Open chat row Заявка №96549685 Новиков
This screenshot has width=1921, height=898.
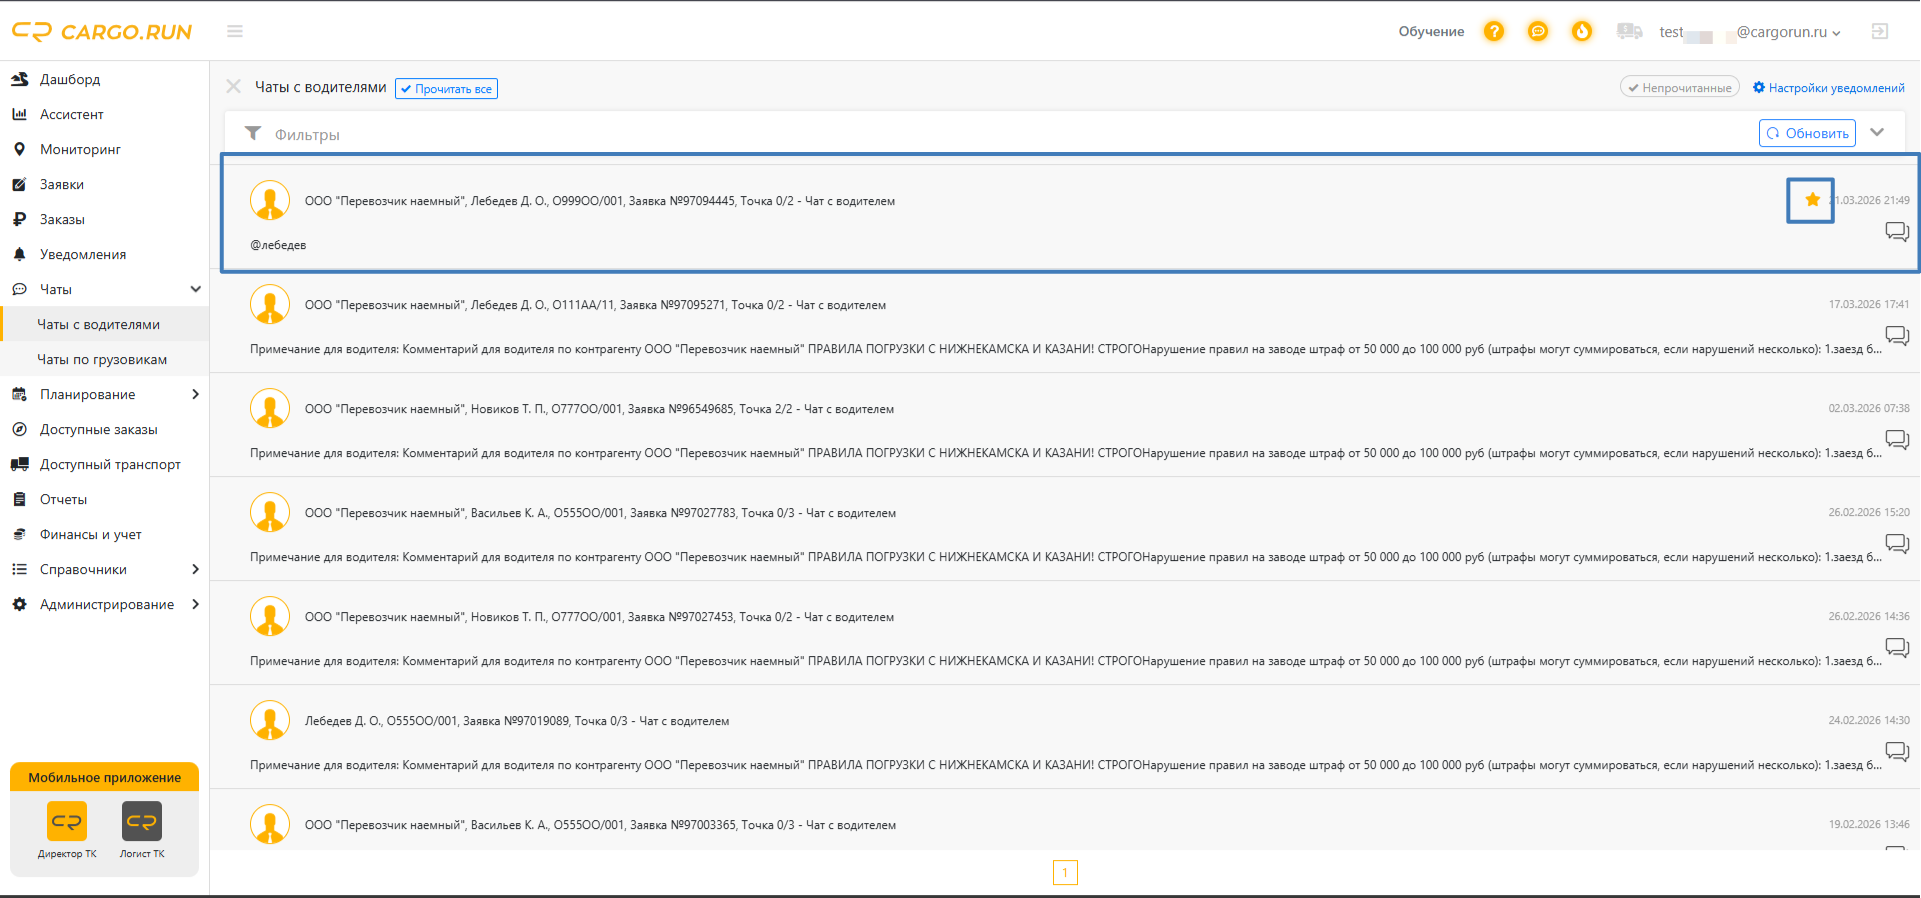(x=1065, y=424)
